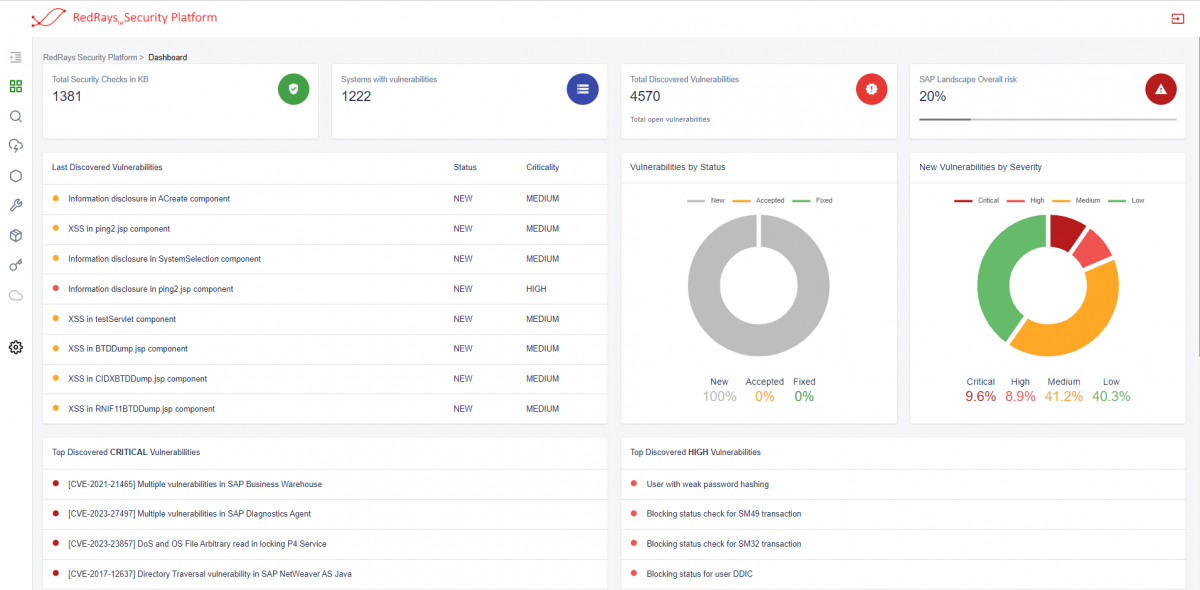The height and width of the screenshot is (590, 1200).
Task: Open the hexagon module icon in the sidebar
Action: (x=15, y=175)
